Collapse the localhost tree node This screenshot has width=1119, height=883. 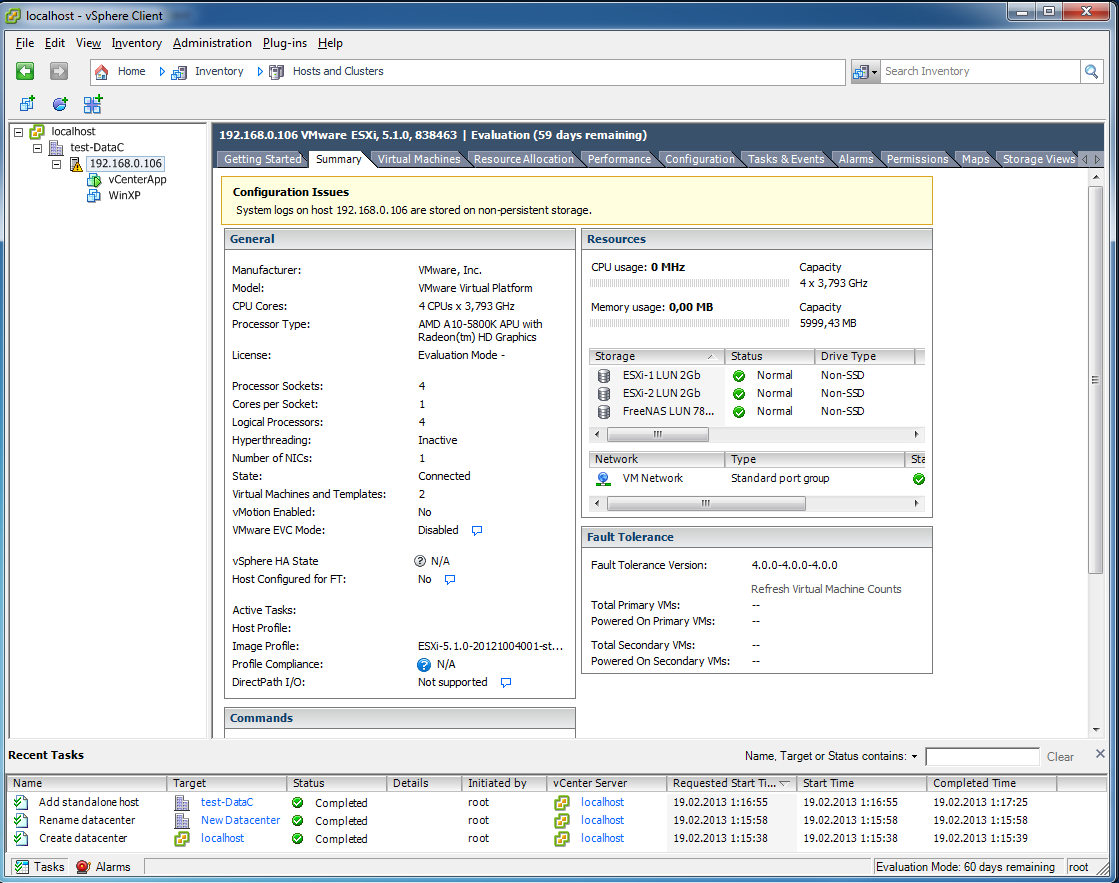19,132
